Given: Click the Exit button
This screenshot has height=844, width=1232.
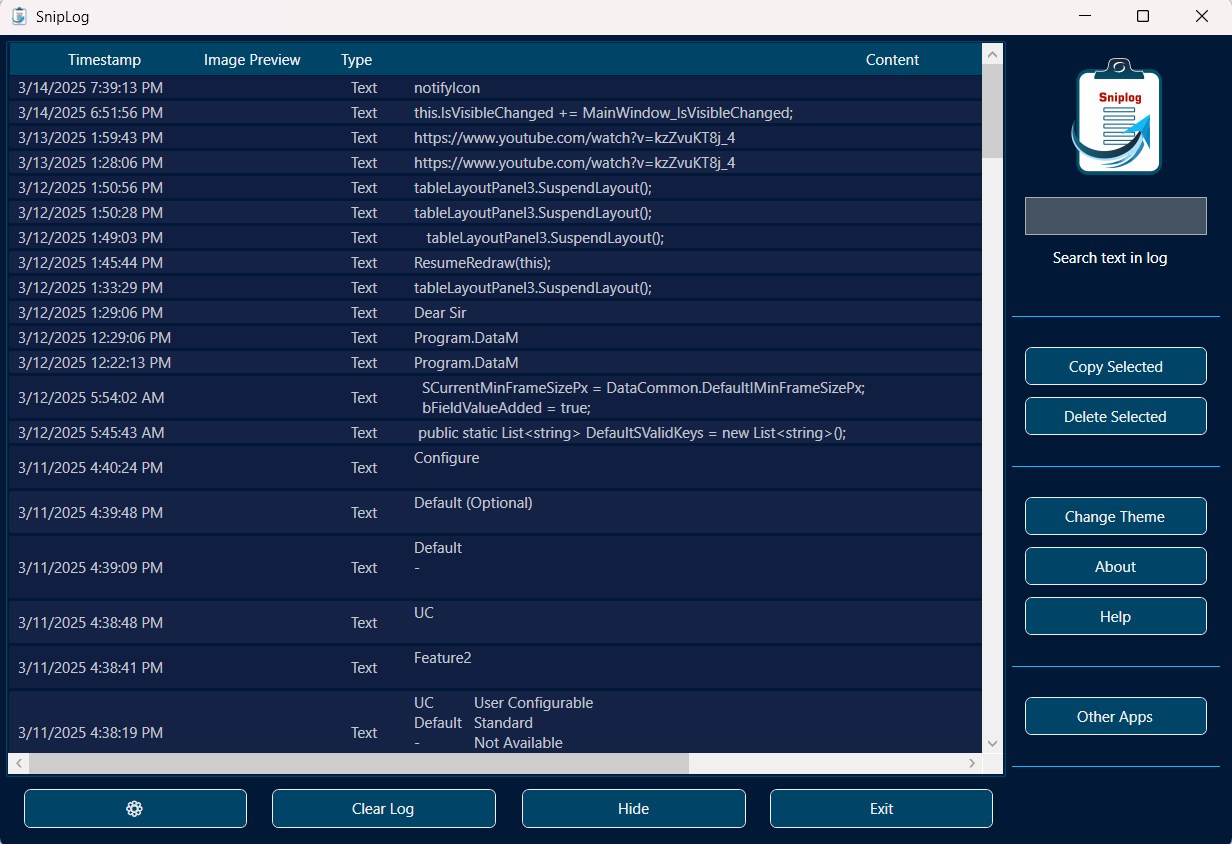Looking at the screenshot, I should (x=881, y=809).
